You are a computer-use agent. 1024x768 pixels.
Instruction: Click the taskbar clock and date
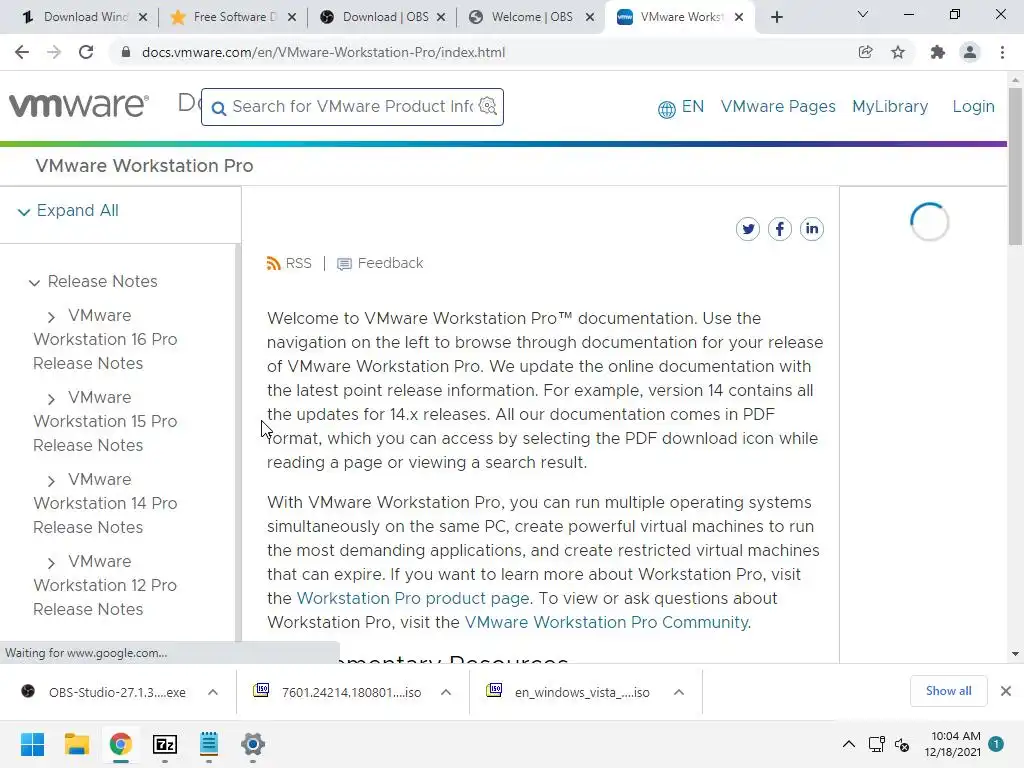click(x=953, y=744)
